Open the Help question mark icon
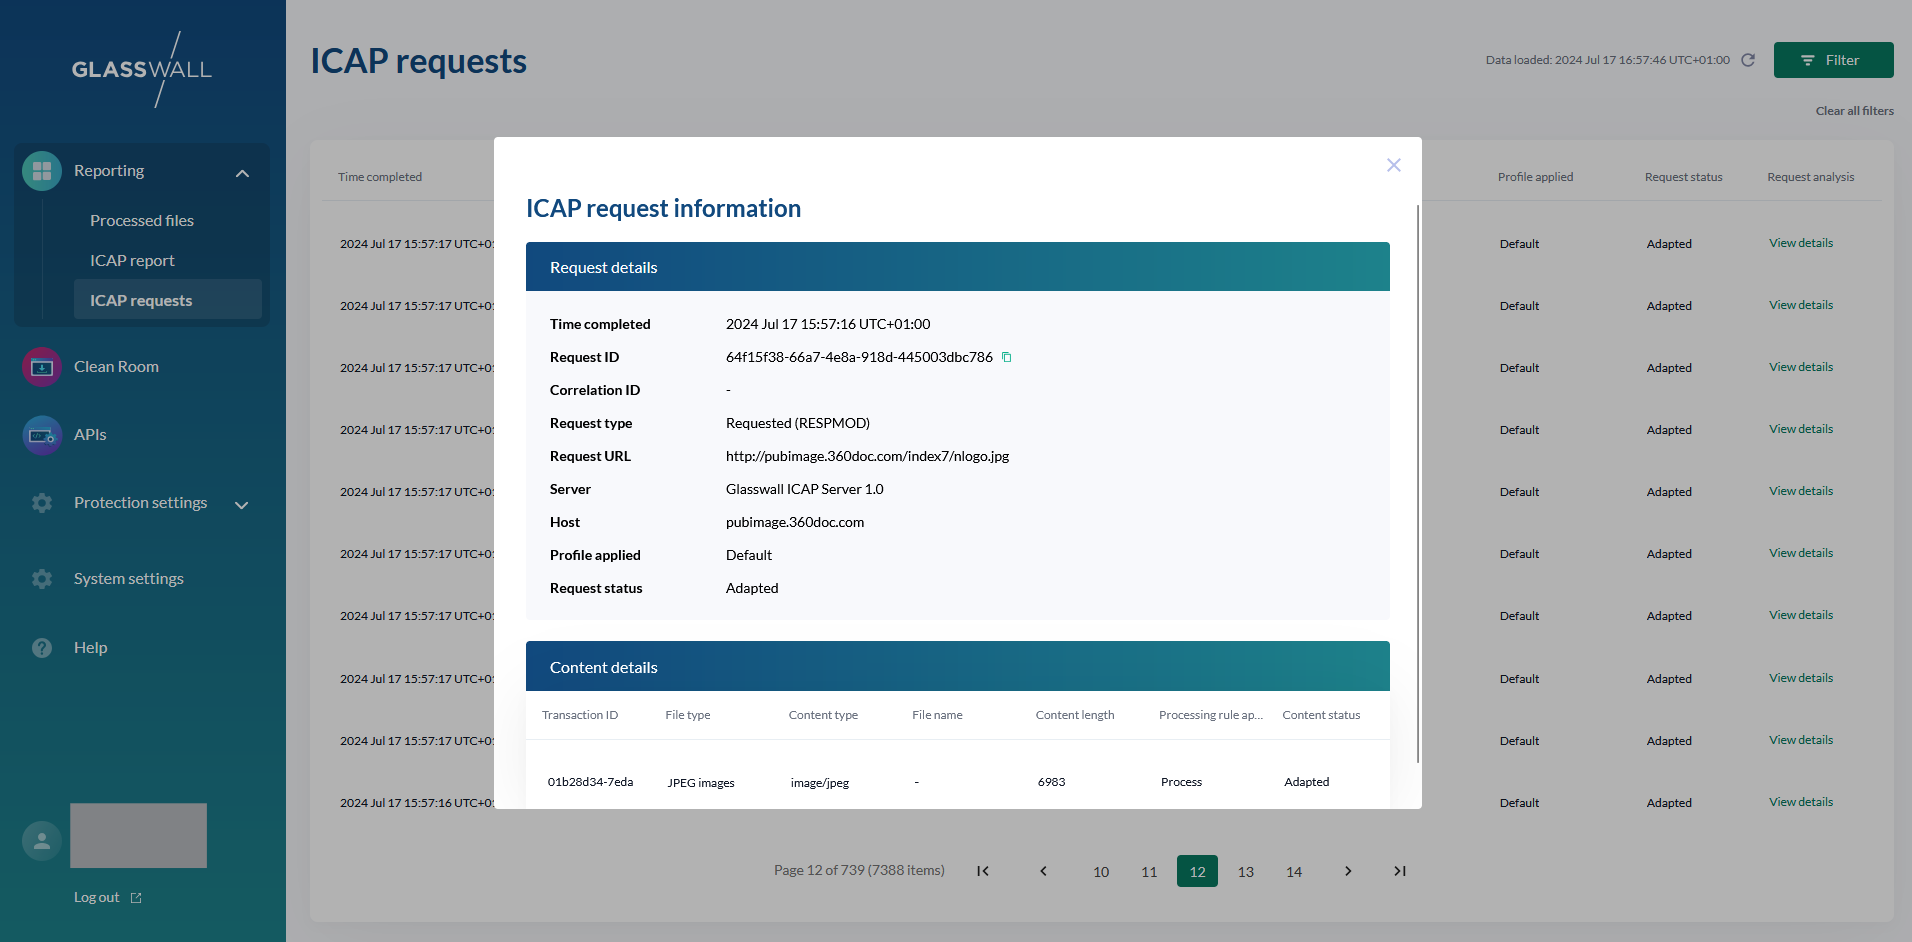1912x942 pixels. (42, 648)
